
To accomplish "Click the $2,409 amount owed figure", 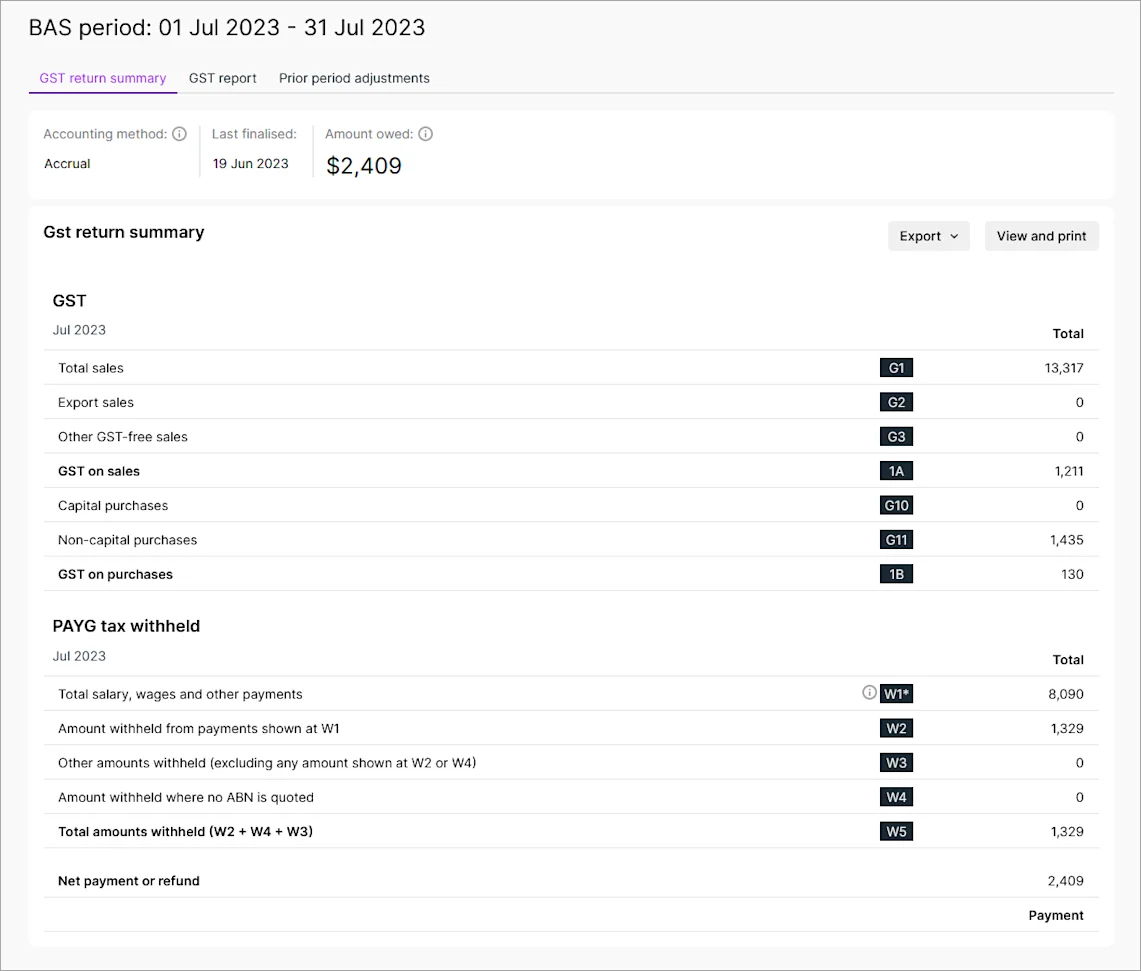I will click(364, 166).
